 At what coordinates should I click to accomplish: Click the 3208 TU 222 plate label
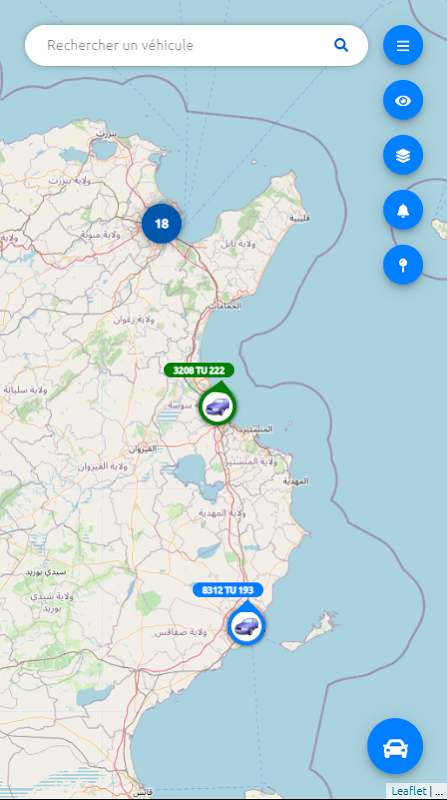pos(199,370)
